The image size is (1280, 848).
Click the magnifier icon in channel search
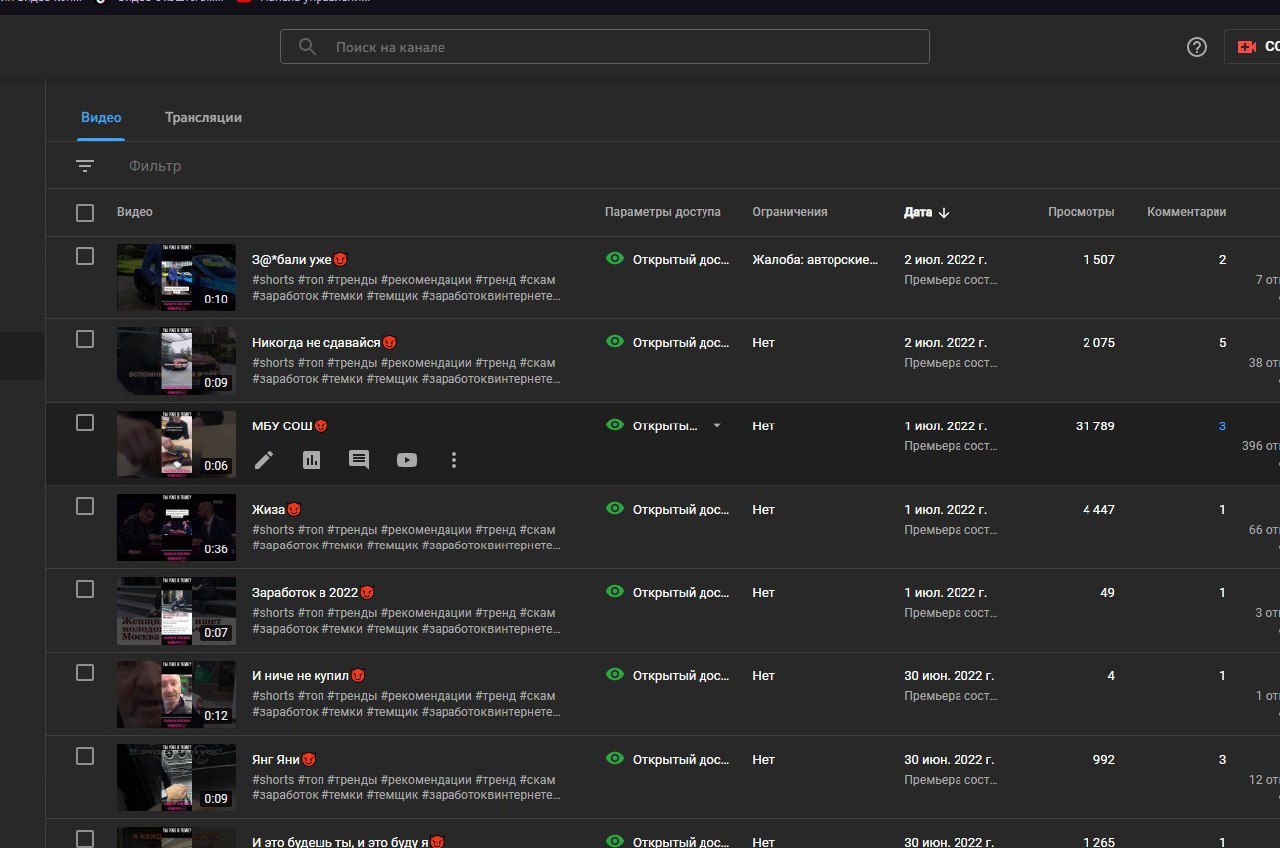click(308, 47)
